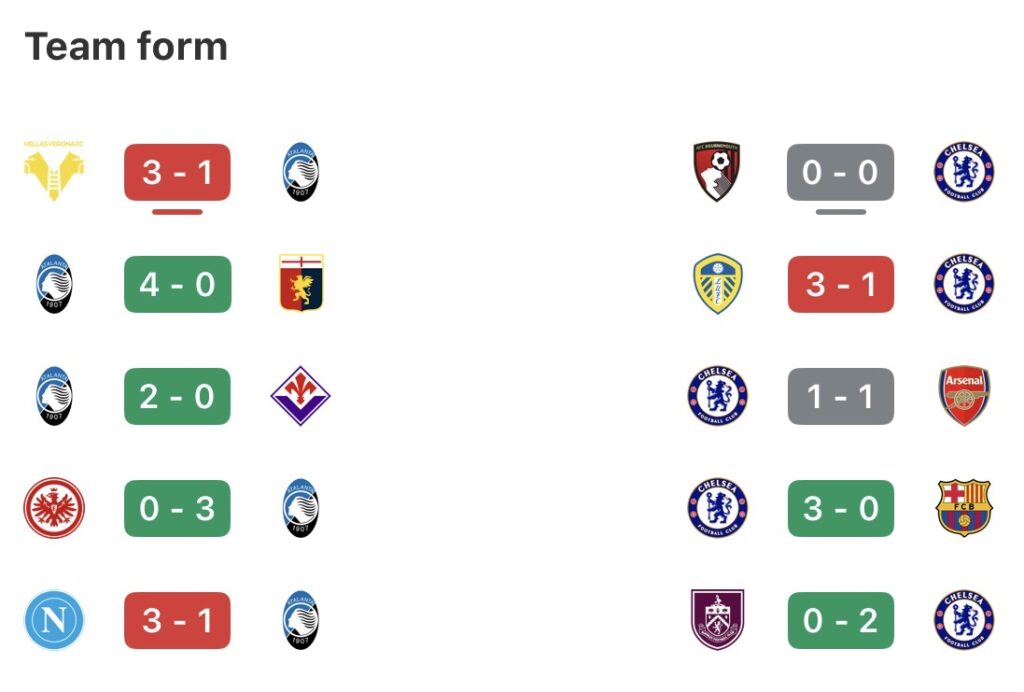The image size is (1024, 692).
Task: Tap the FC Barcelona crest
Action: click(x=964, y=508)
